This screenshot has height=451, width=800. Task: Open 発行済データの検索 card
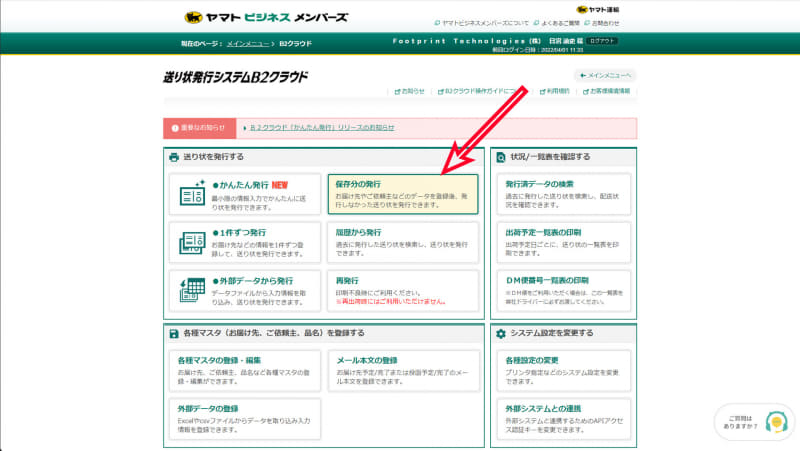(x=563, y=194)
